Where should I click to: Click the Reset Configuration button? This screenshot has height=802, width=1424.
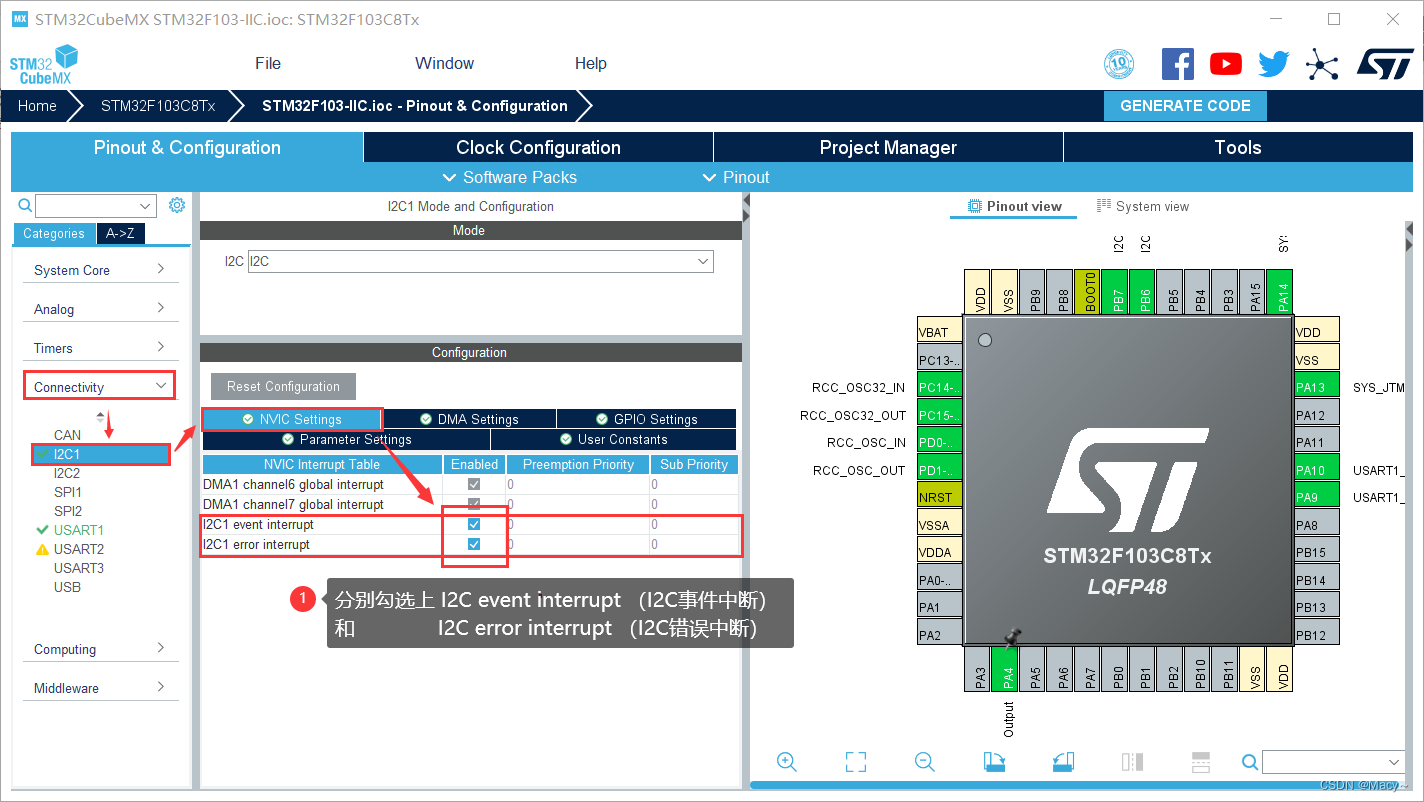pyautogui.click(x=283, y=386)
